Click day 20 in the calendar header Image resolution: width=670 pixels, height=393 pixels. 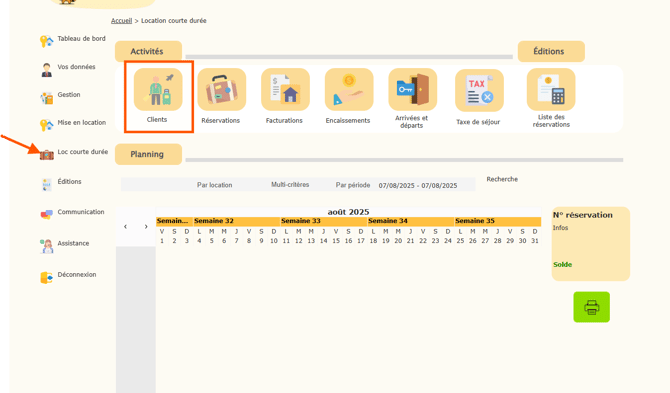pyautogui.click(x=398, y=241)
